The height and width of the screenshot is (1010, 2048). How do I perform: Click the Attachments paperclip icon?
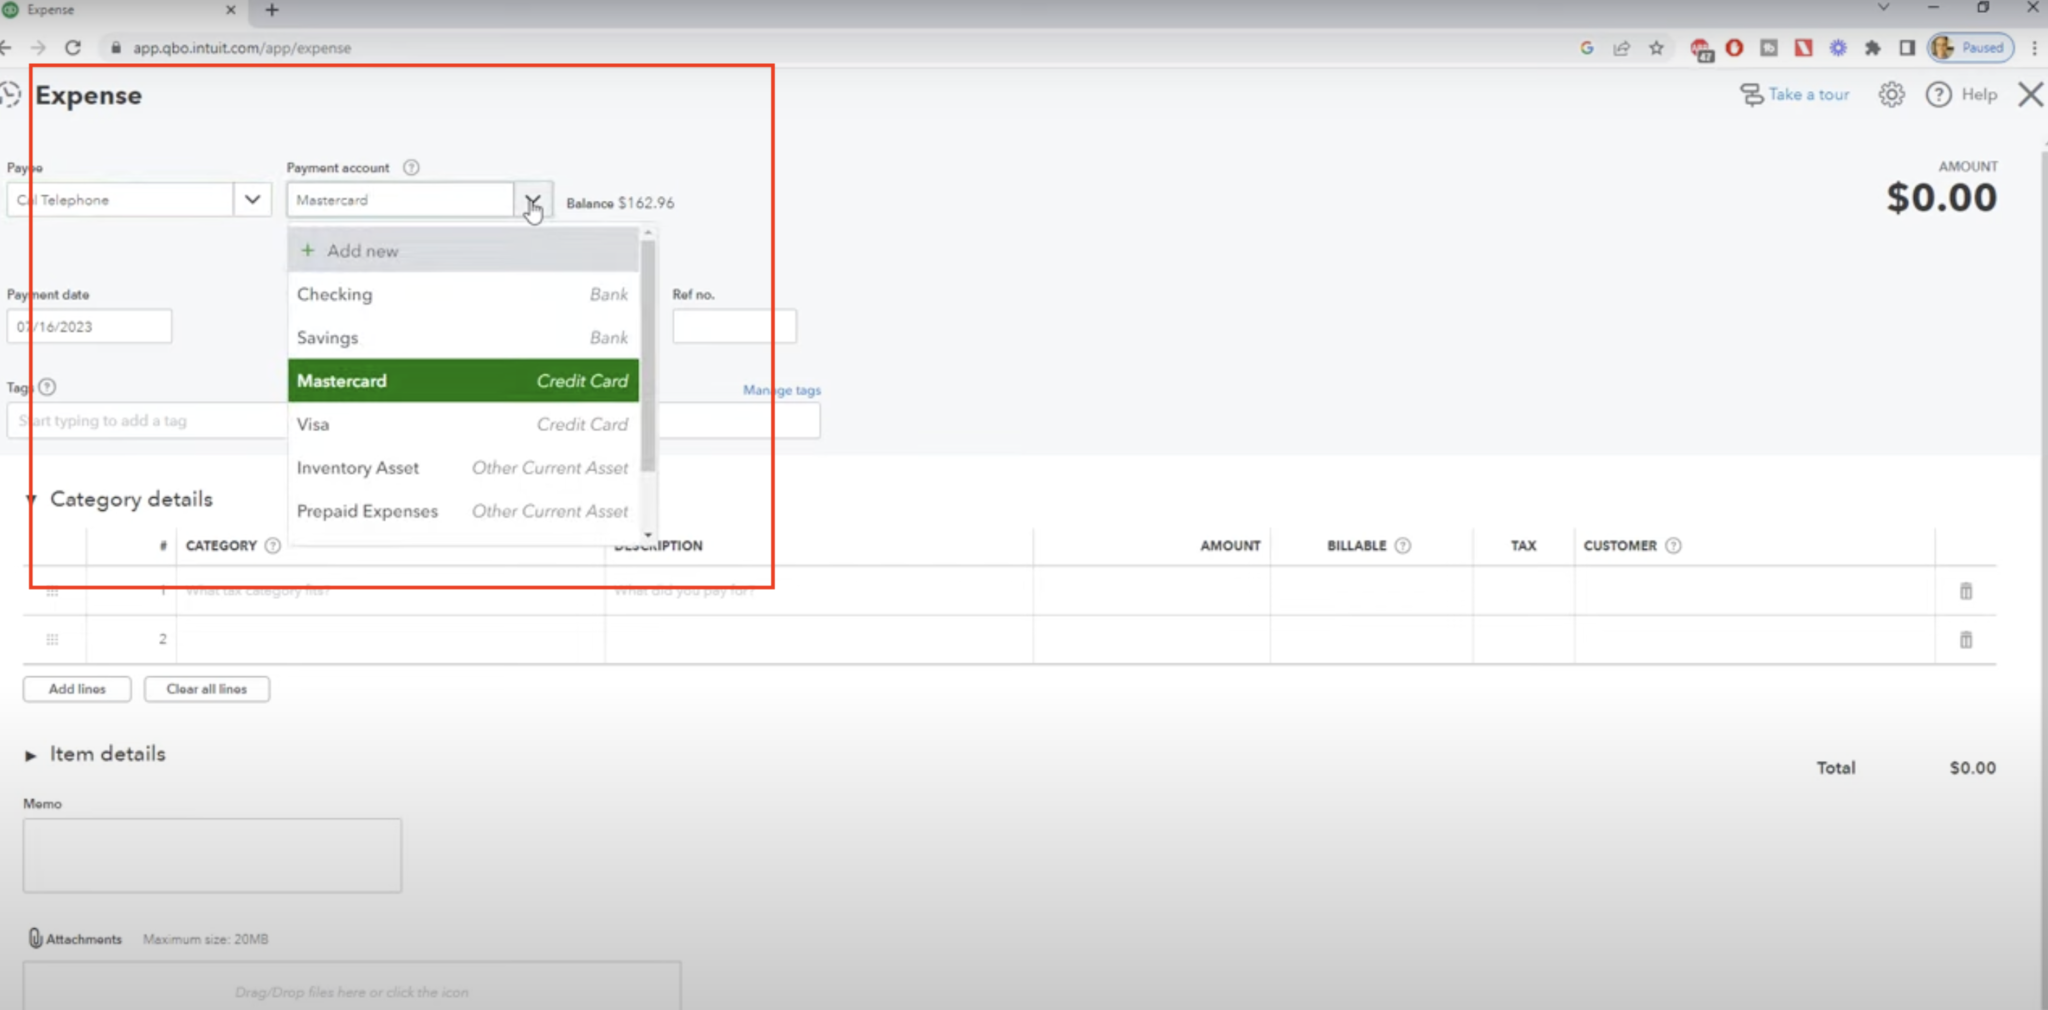(35, 938)
